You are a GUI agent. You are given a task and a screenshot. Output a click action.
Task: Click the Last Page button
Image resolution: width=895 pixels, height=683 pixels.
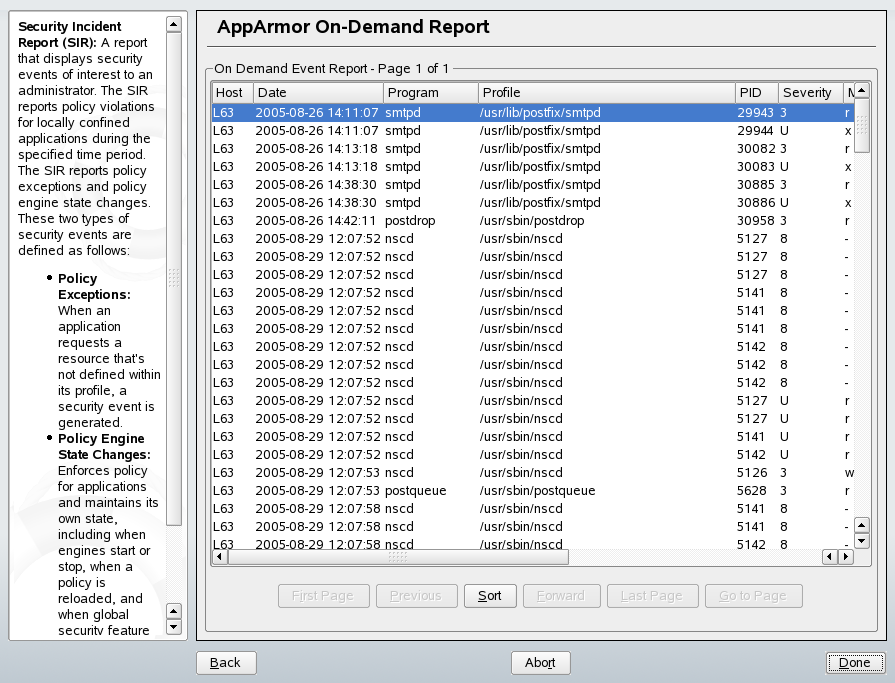pyautogui.click(x=652, y=595)
